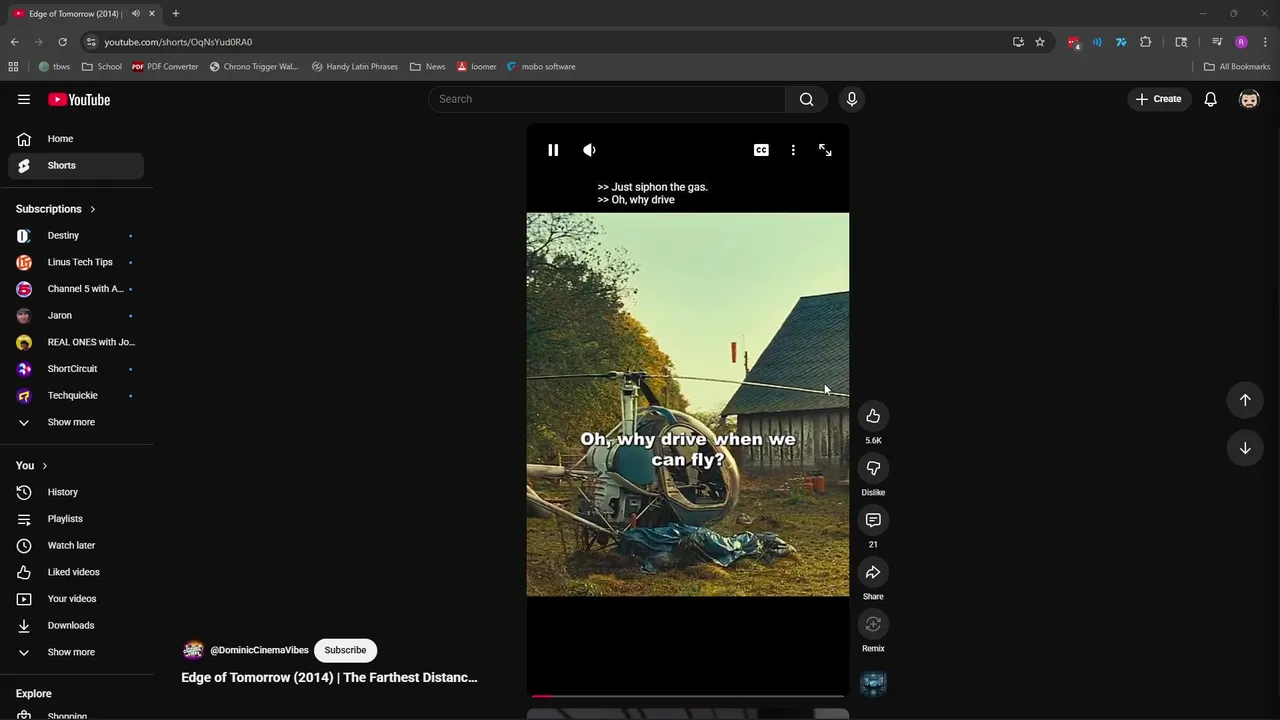Screen dimensions: 1280x720
Task: Open the PDF Converter bookmark
Action: 165,67
